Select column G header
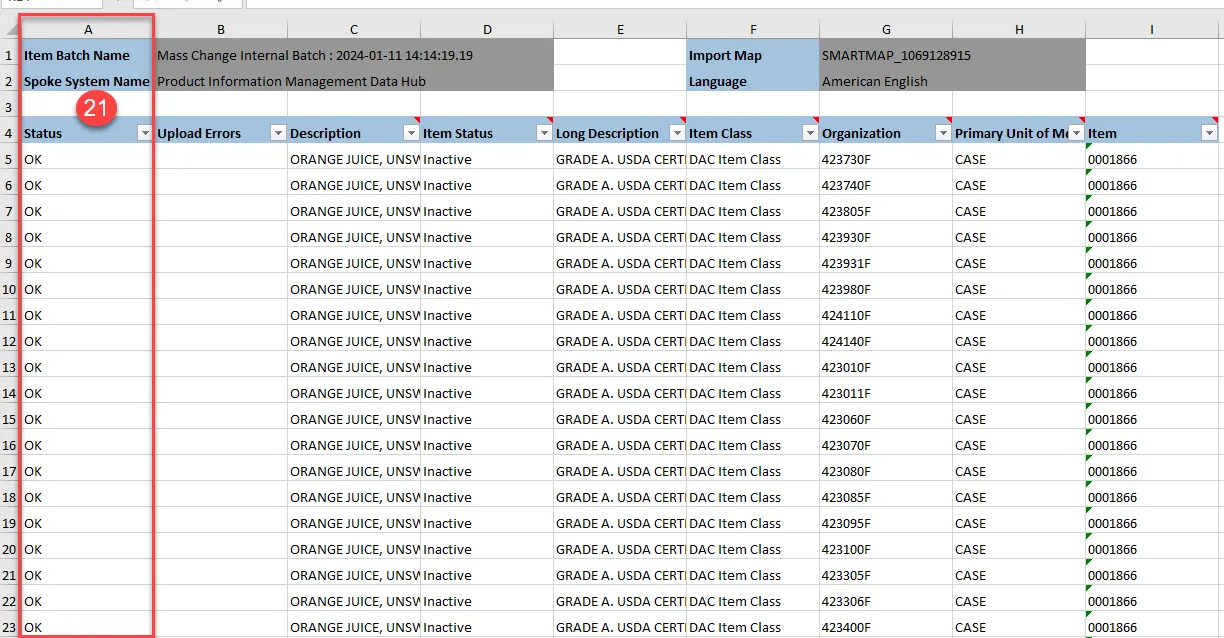This screenshot has width=1224, height=638. [885, 30]
